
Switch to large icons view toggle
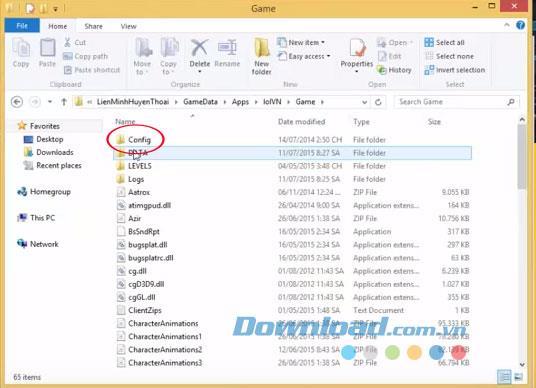[518, 377]
